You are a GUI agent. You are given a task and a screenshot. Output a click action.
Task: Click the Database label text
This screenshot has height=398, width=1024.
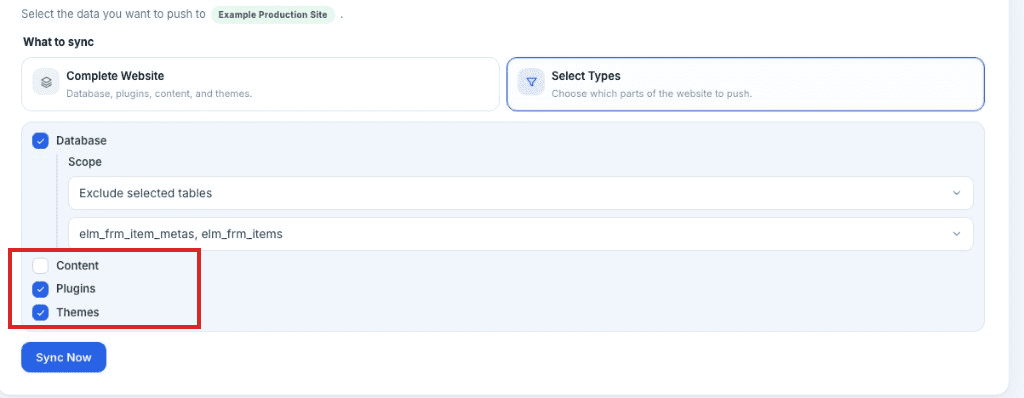[x=81, y=141]
